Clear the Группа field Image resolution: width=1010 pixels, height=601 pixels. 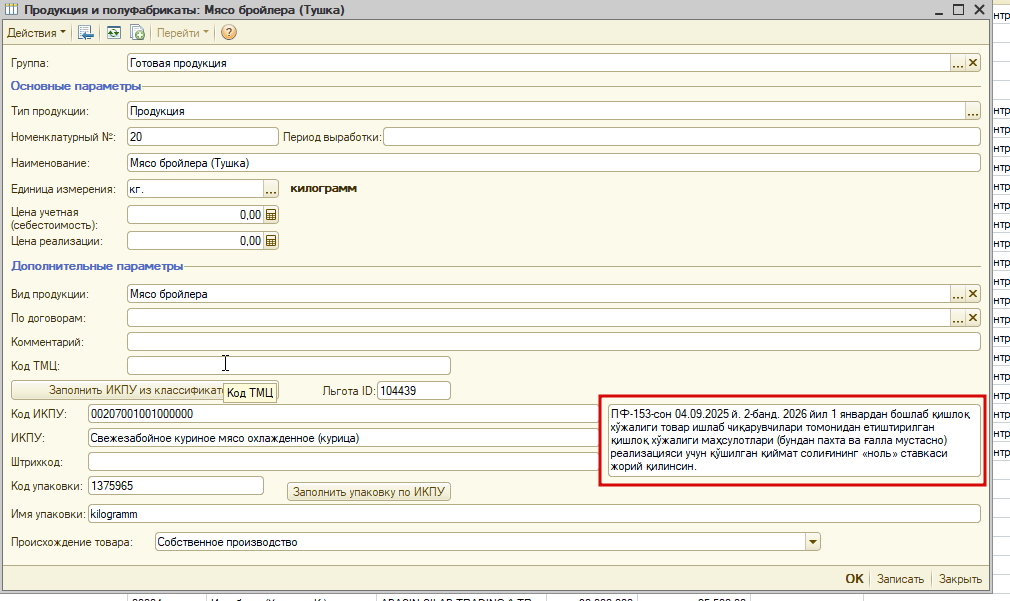pos(973,63)
